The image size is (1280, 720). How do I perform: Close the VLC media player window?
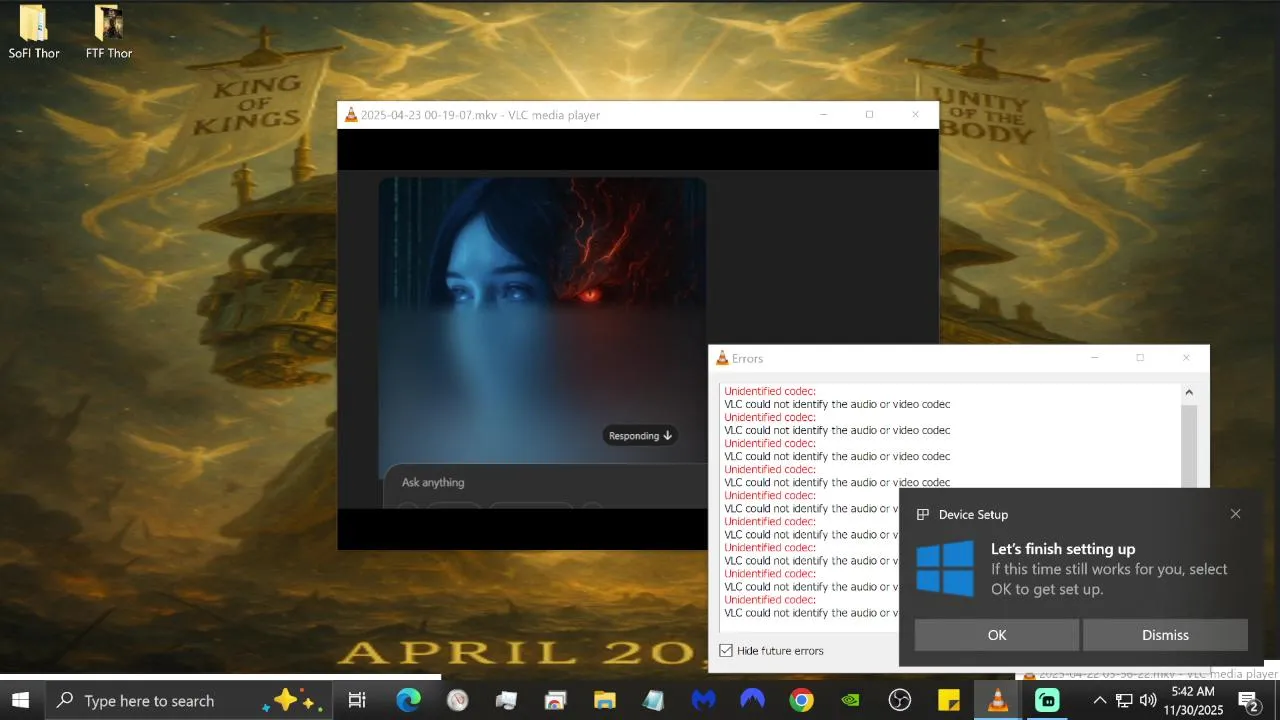point(915,115)
